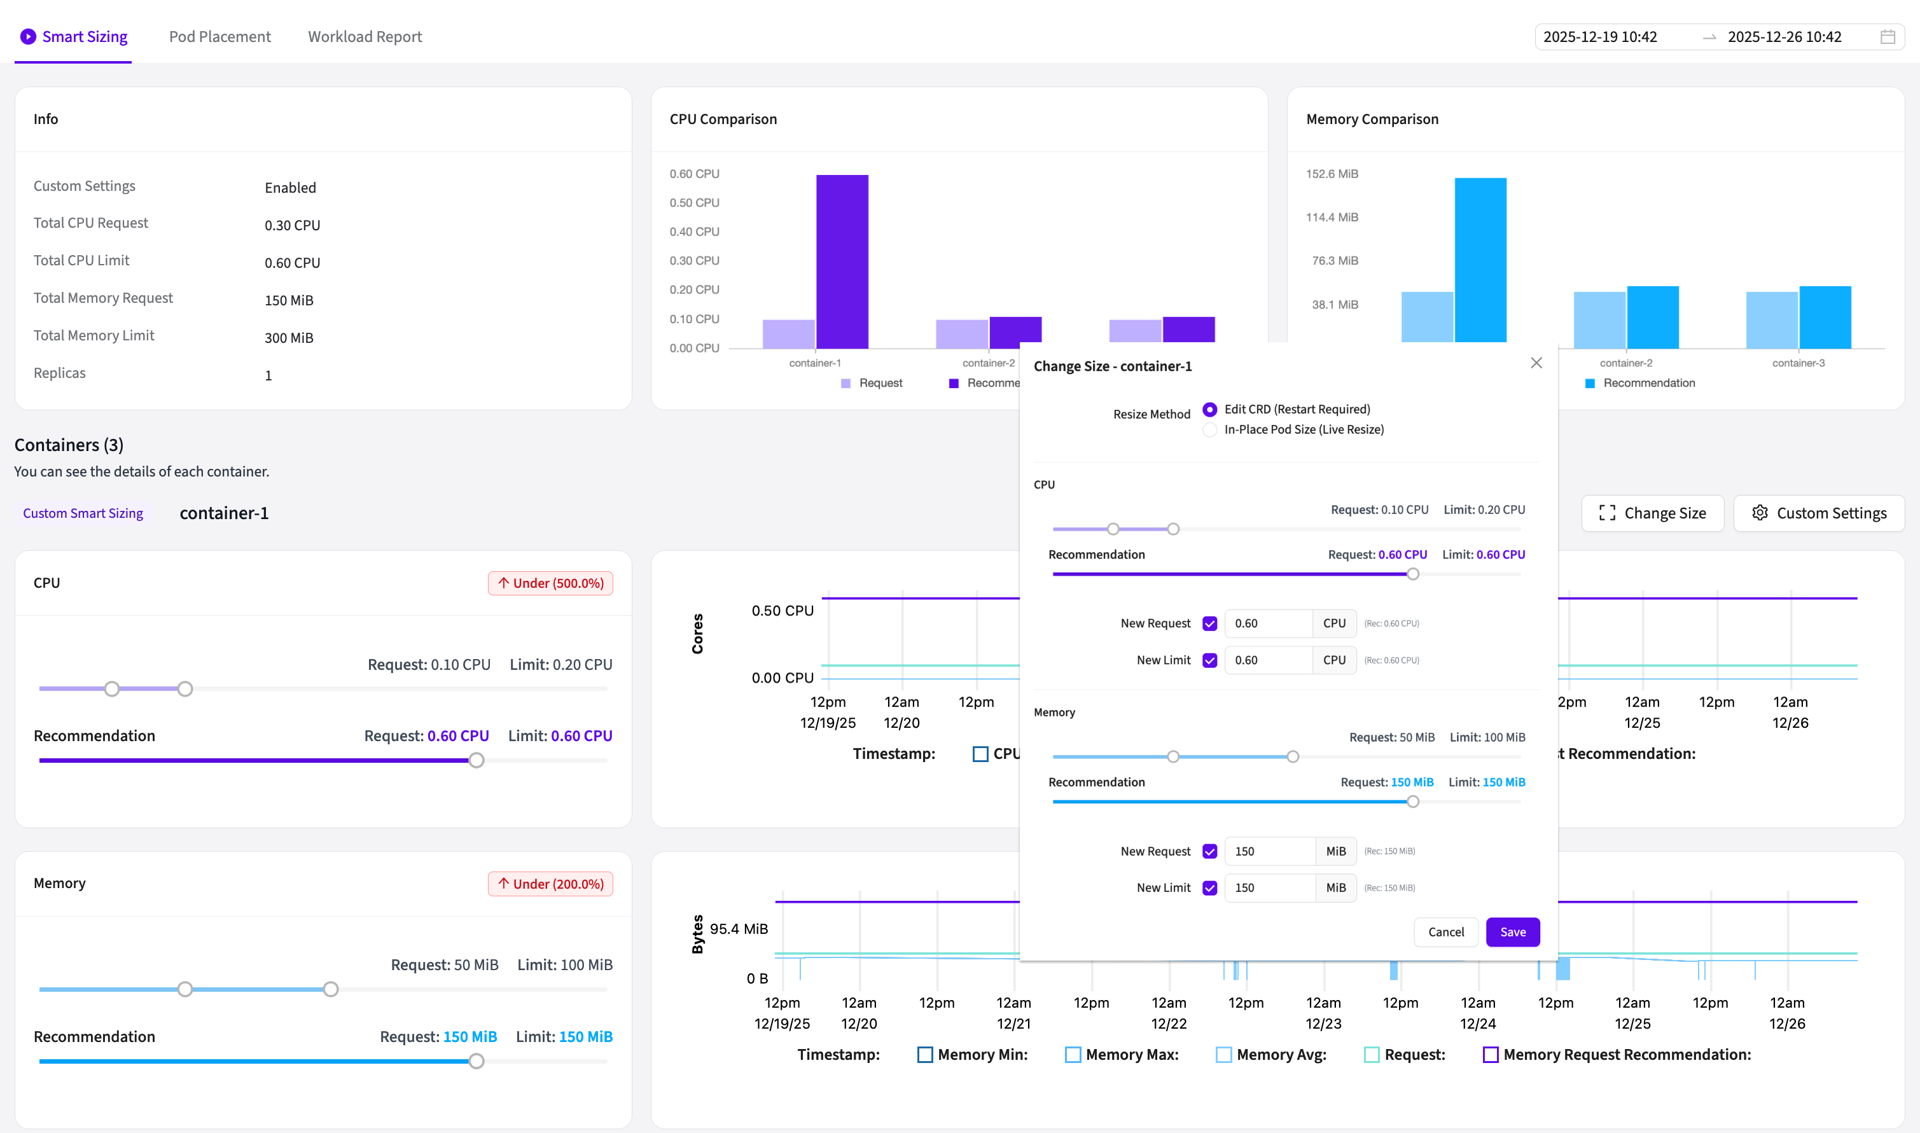Viewport: 1920px width, 1133px height.
Task: Click the CPU New Request value field
Action: 1268,624
